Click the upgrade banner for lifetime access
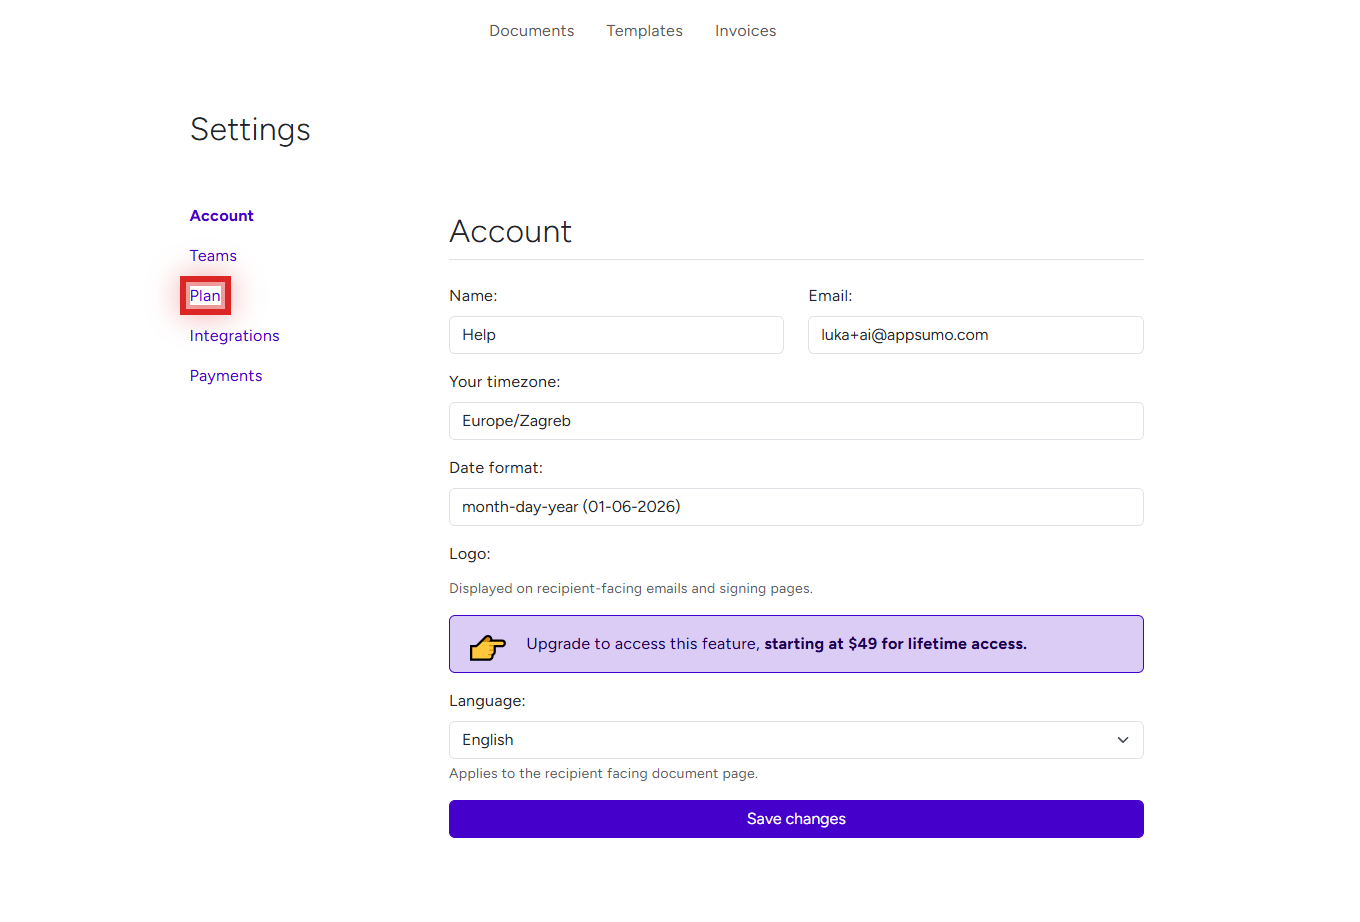This screenshot has width=1360, height=922. point(796,644)
